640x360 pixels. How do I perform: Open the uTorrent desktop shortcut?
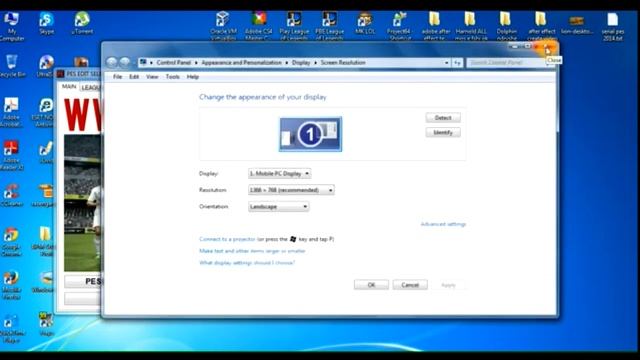pyautogui.click(x=82, y=24)
